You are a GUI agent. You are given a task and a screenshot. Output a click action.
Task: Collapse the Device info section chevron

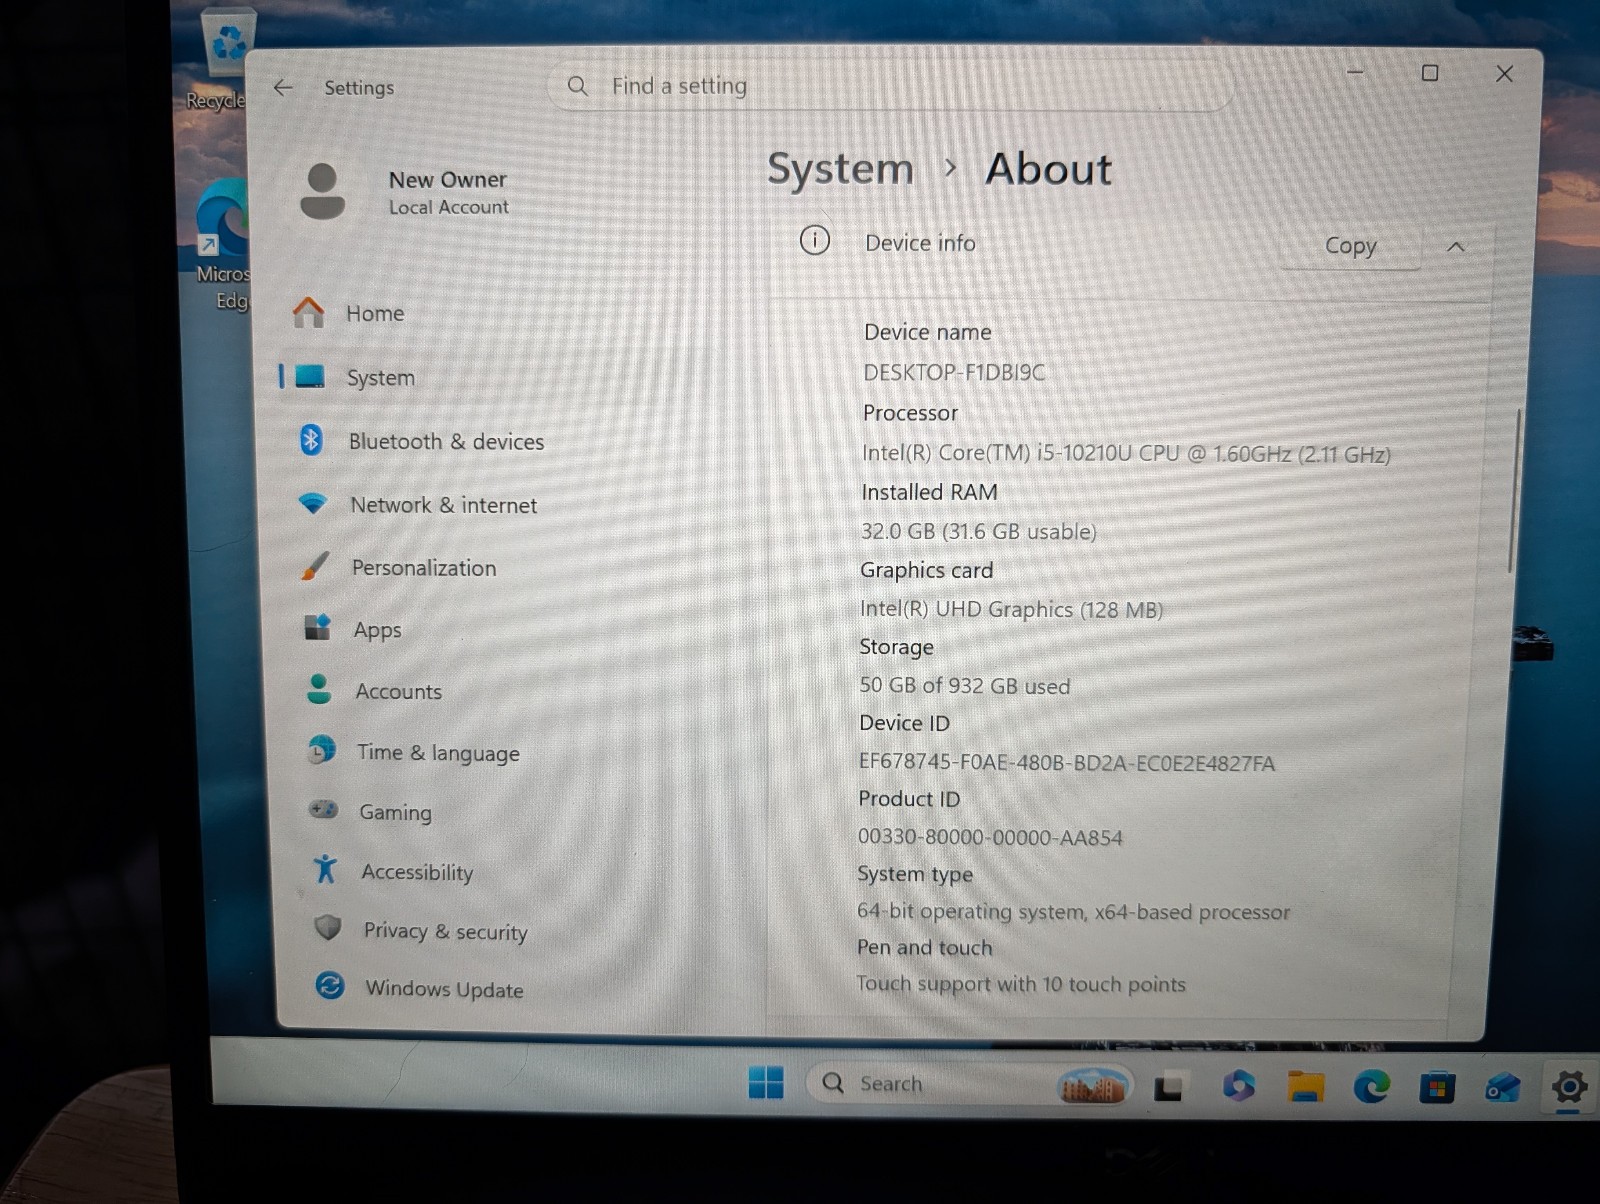pos(1456,246)
